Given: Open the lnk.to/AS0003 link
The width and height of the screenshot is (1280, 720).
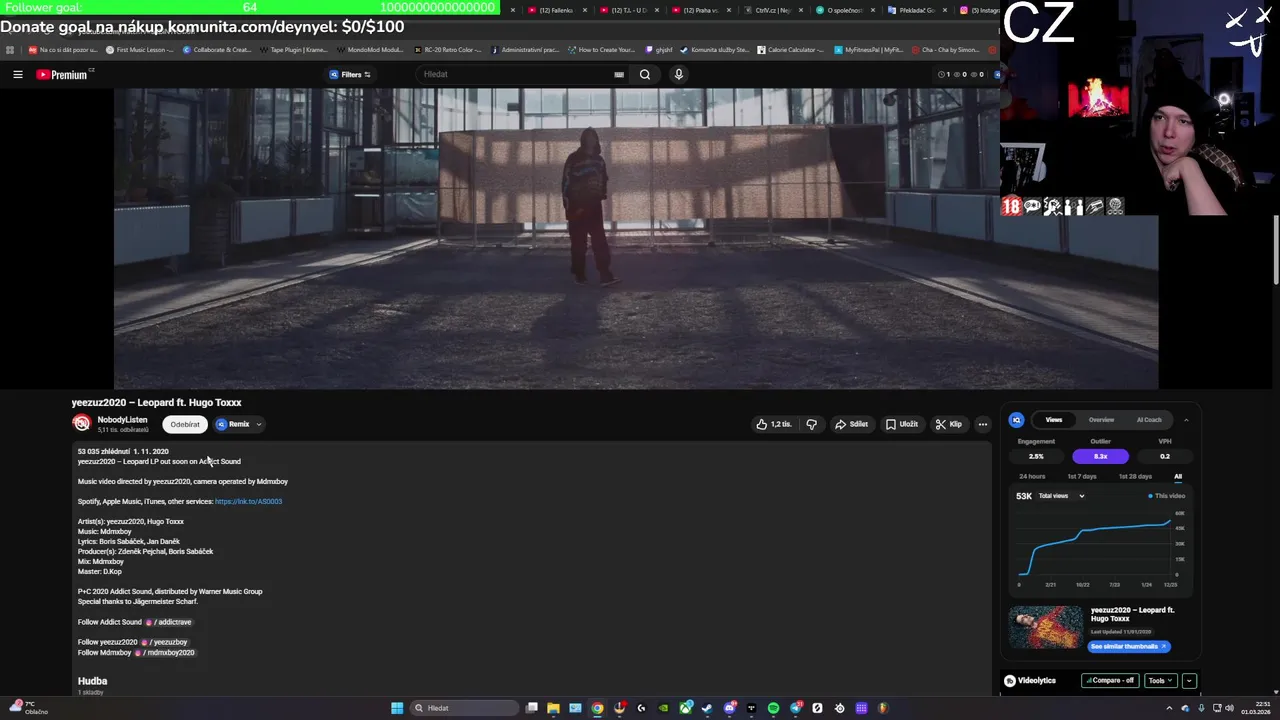Looking at the screenshot, I should point(248,501).
